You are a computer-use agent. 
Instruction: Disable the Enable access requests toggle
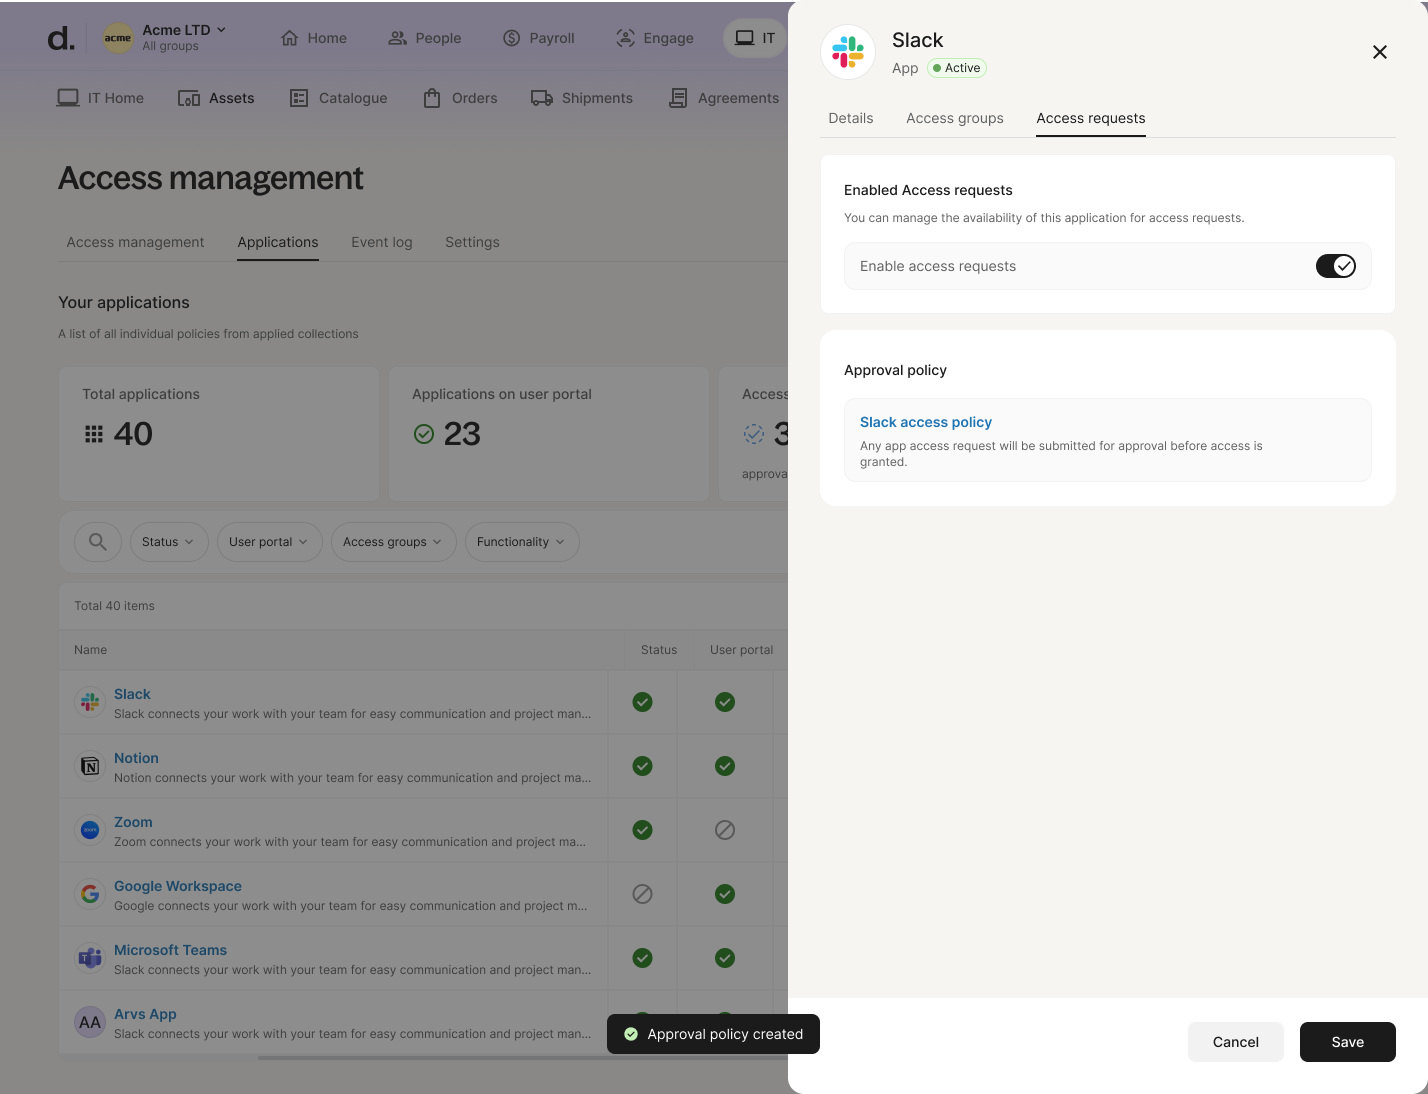pyautogui.click(x=1335, y=266)
